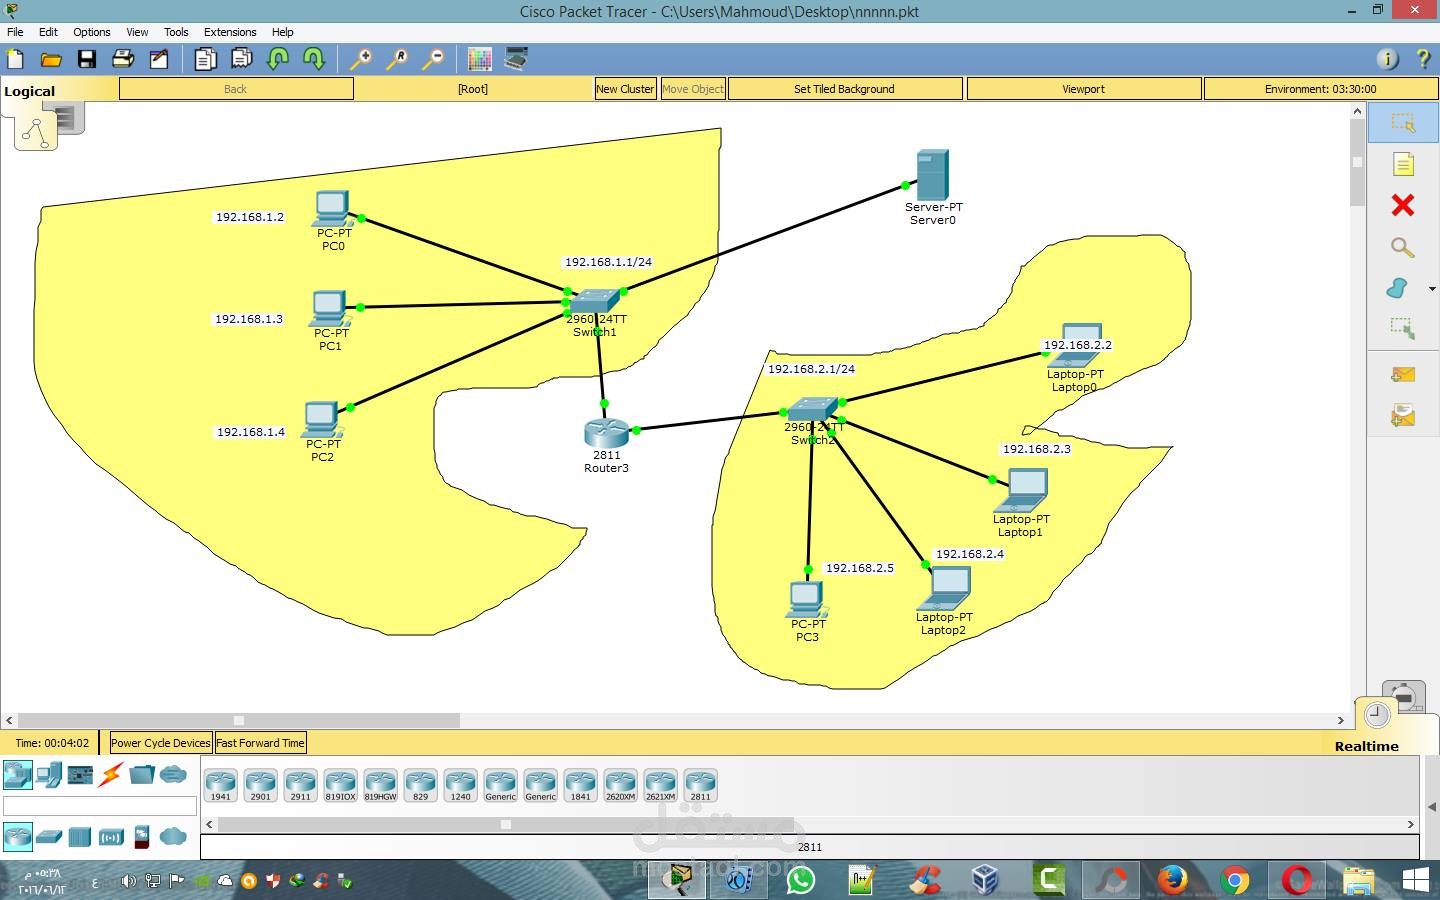This screenshot has height=900, width=1440.
Task: Activate the Inspect magnifier tool
Action: pyautogui.click(x=1403, y=247)
